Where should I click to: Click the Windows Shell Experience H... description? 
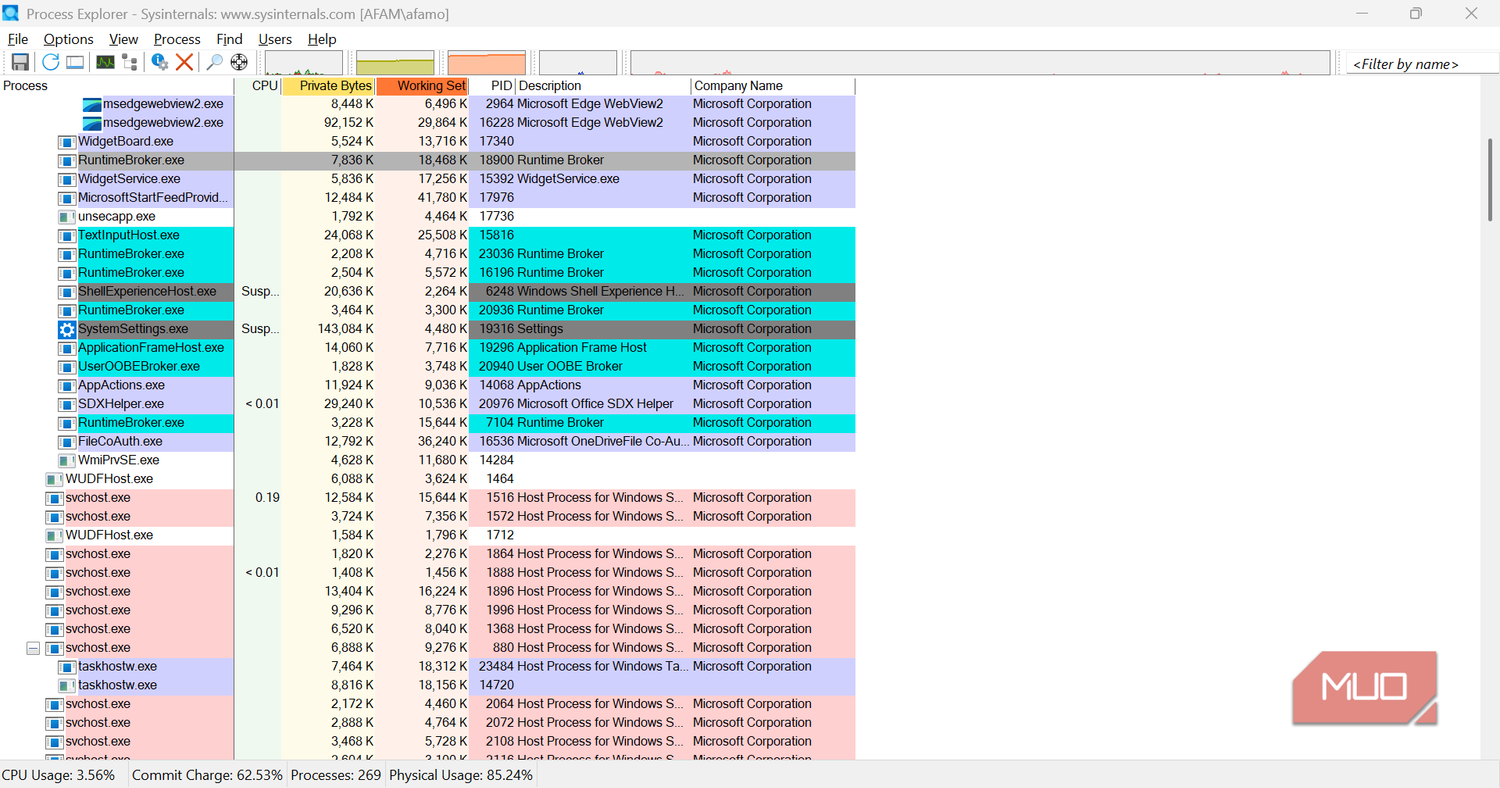(602, 291)
